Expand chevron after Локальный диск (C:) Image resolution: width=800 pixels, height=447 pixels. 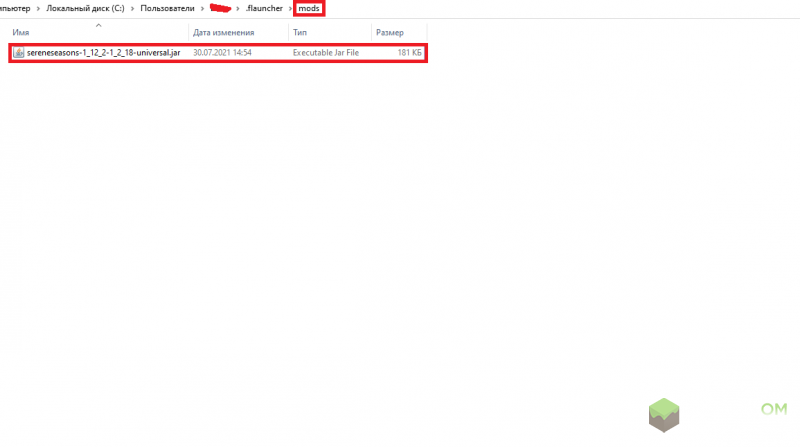(133, 8)
